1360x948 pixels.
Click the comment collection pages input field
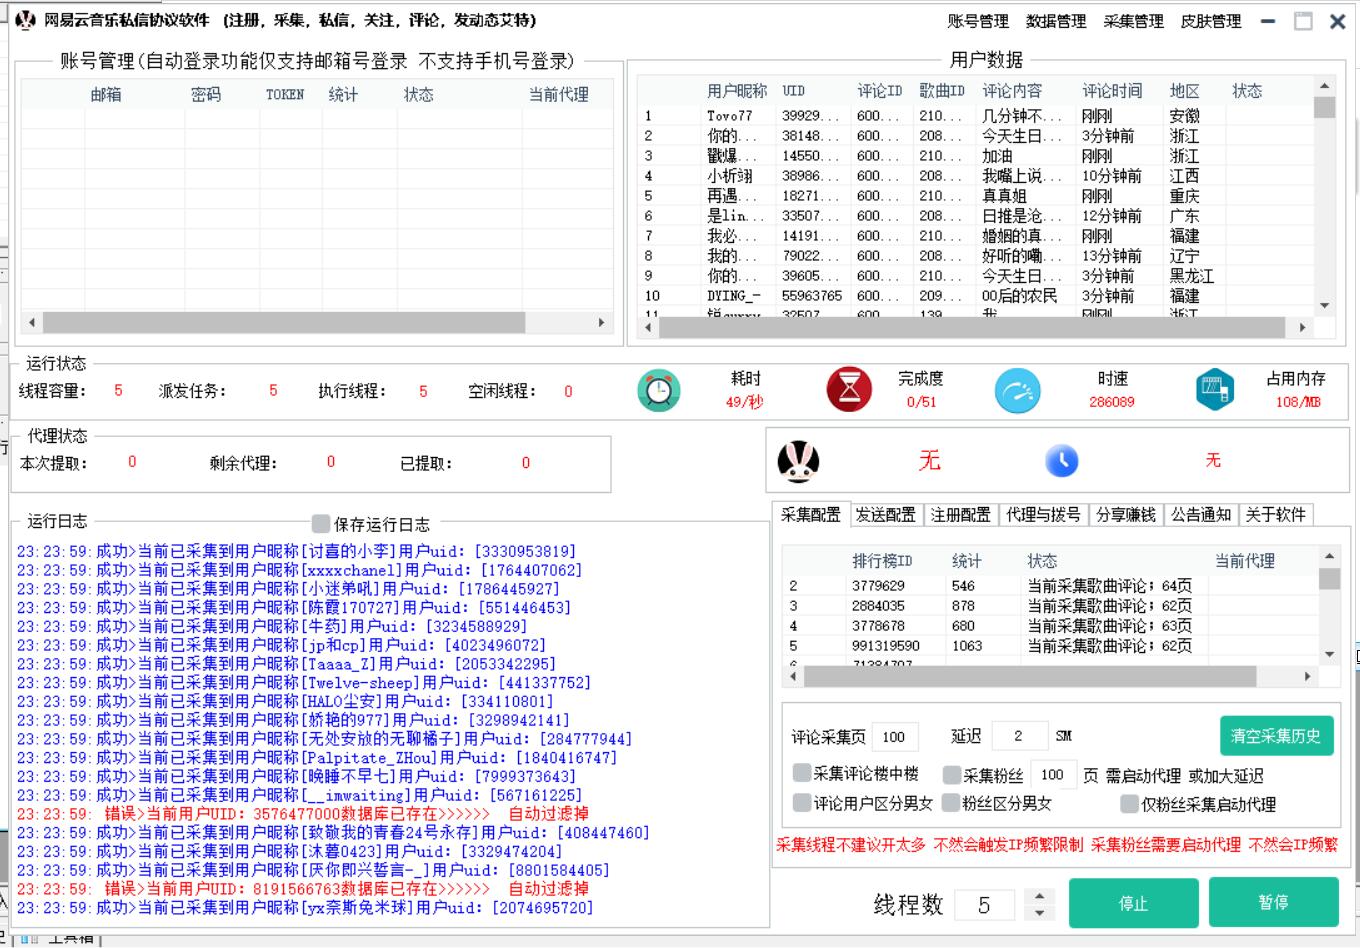click(x=894, y=737)
